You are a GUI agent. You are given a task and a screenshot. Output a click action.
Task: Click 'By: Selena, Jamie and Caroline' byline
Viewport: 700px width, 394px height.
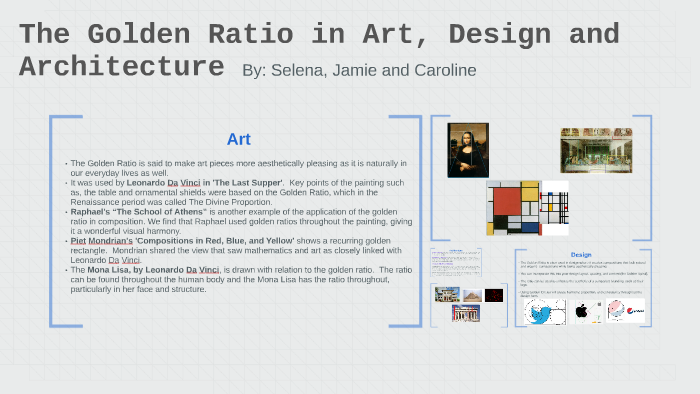tap(359, 70)
